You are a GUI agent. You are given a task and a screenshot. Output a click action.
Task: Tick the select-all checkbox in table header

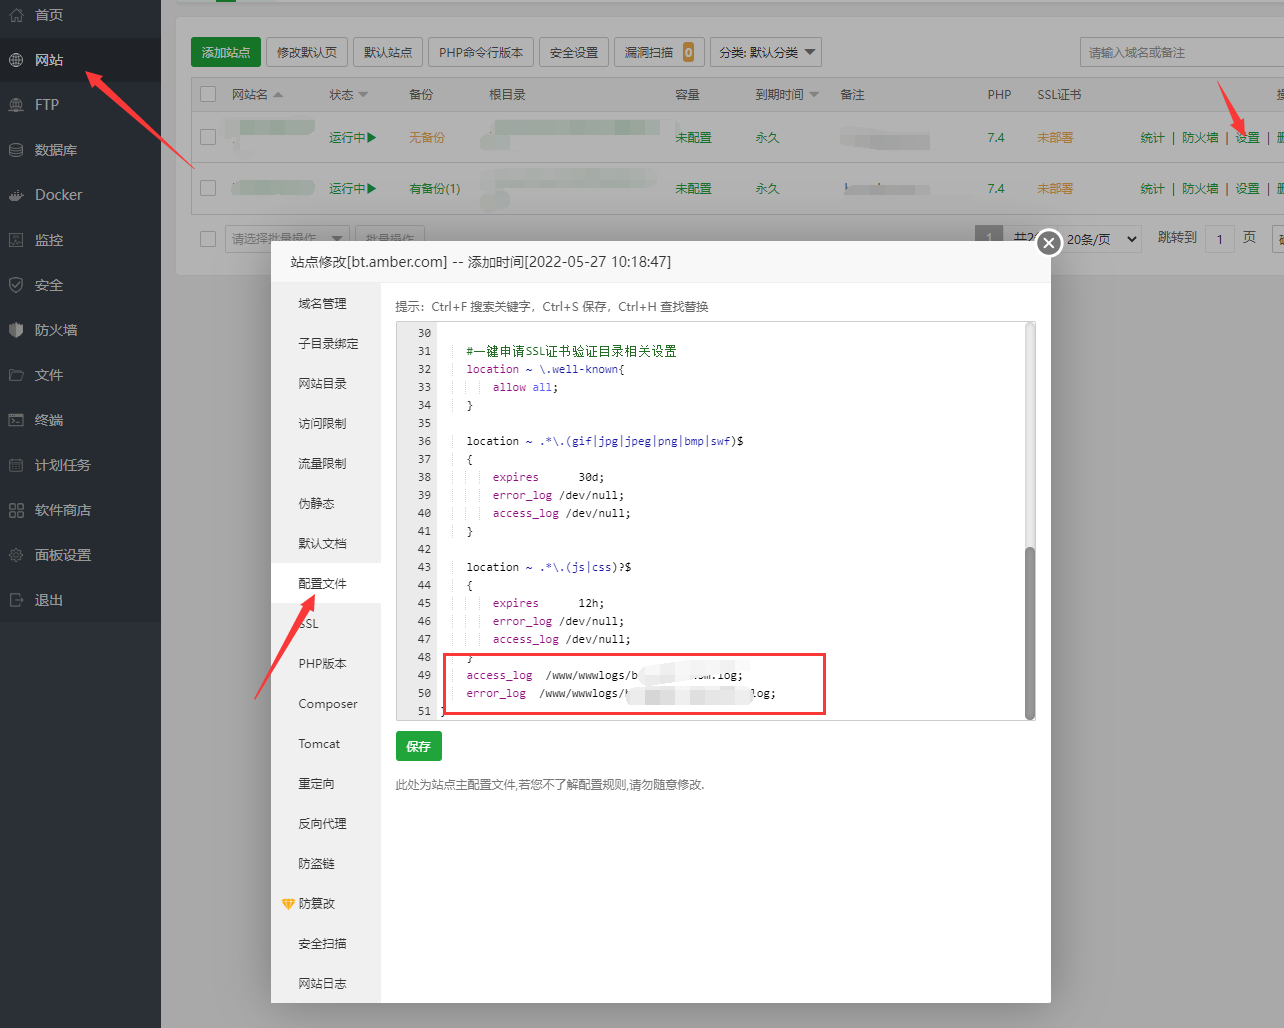208,94
